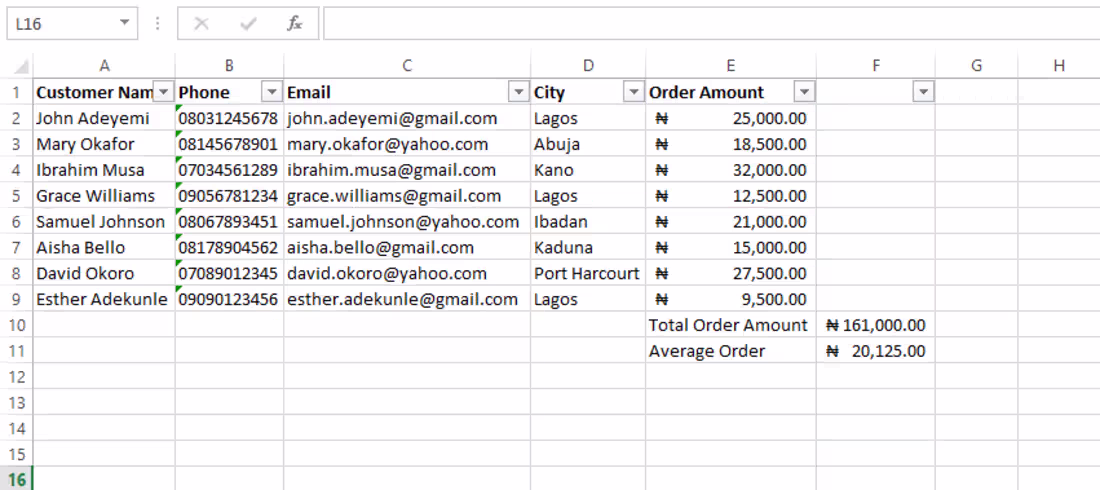Click the order amount 12,500.00
The height and width of the screenshot is (490, 1100).
[x=731, y=196]
